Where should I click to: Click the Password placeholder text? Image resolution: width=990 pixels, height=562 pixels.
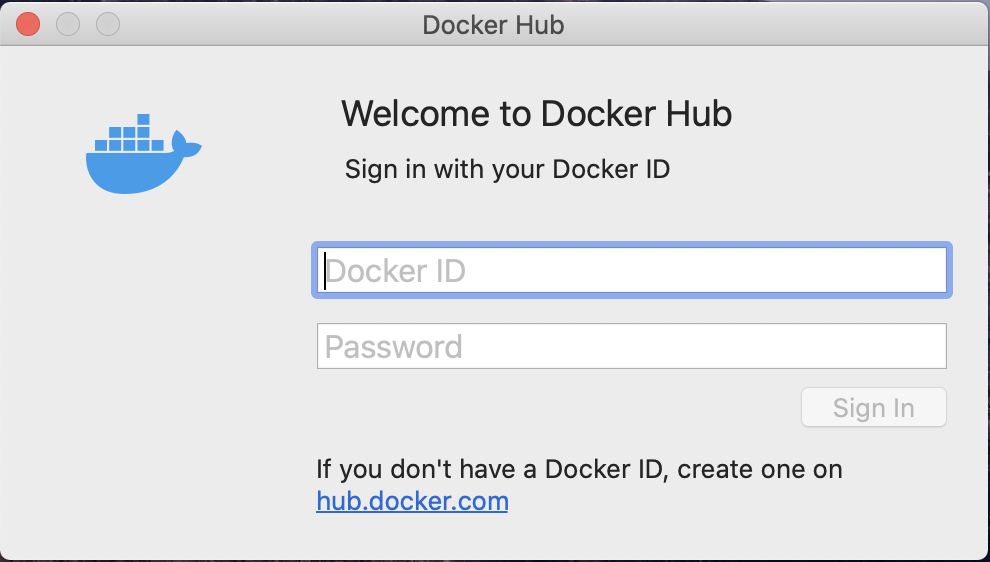[393, 347]
